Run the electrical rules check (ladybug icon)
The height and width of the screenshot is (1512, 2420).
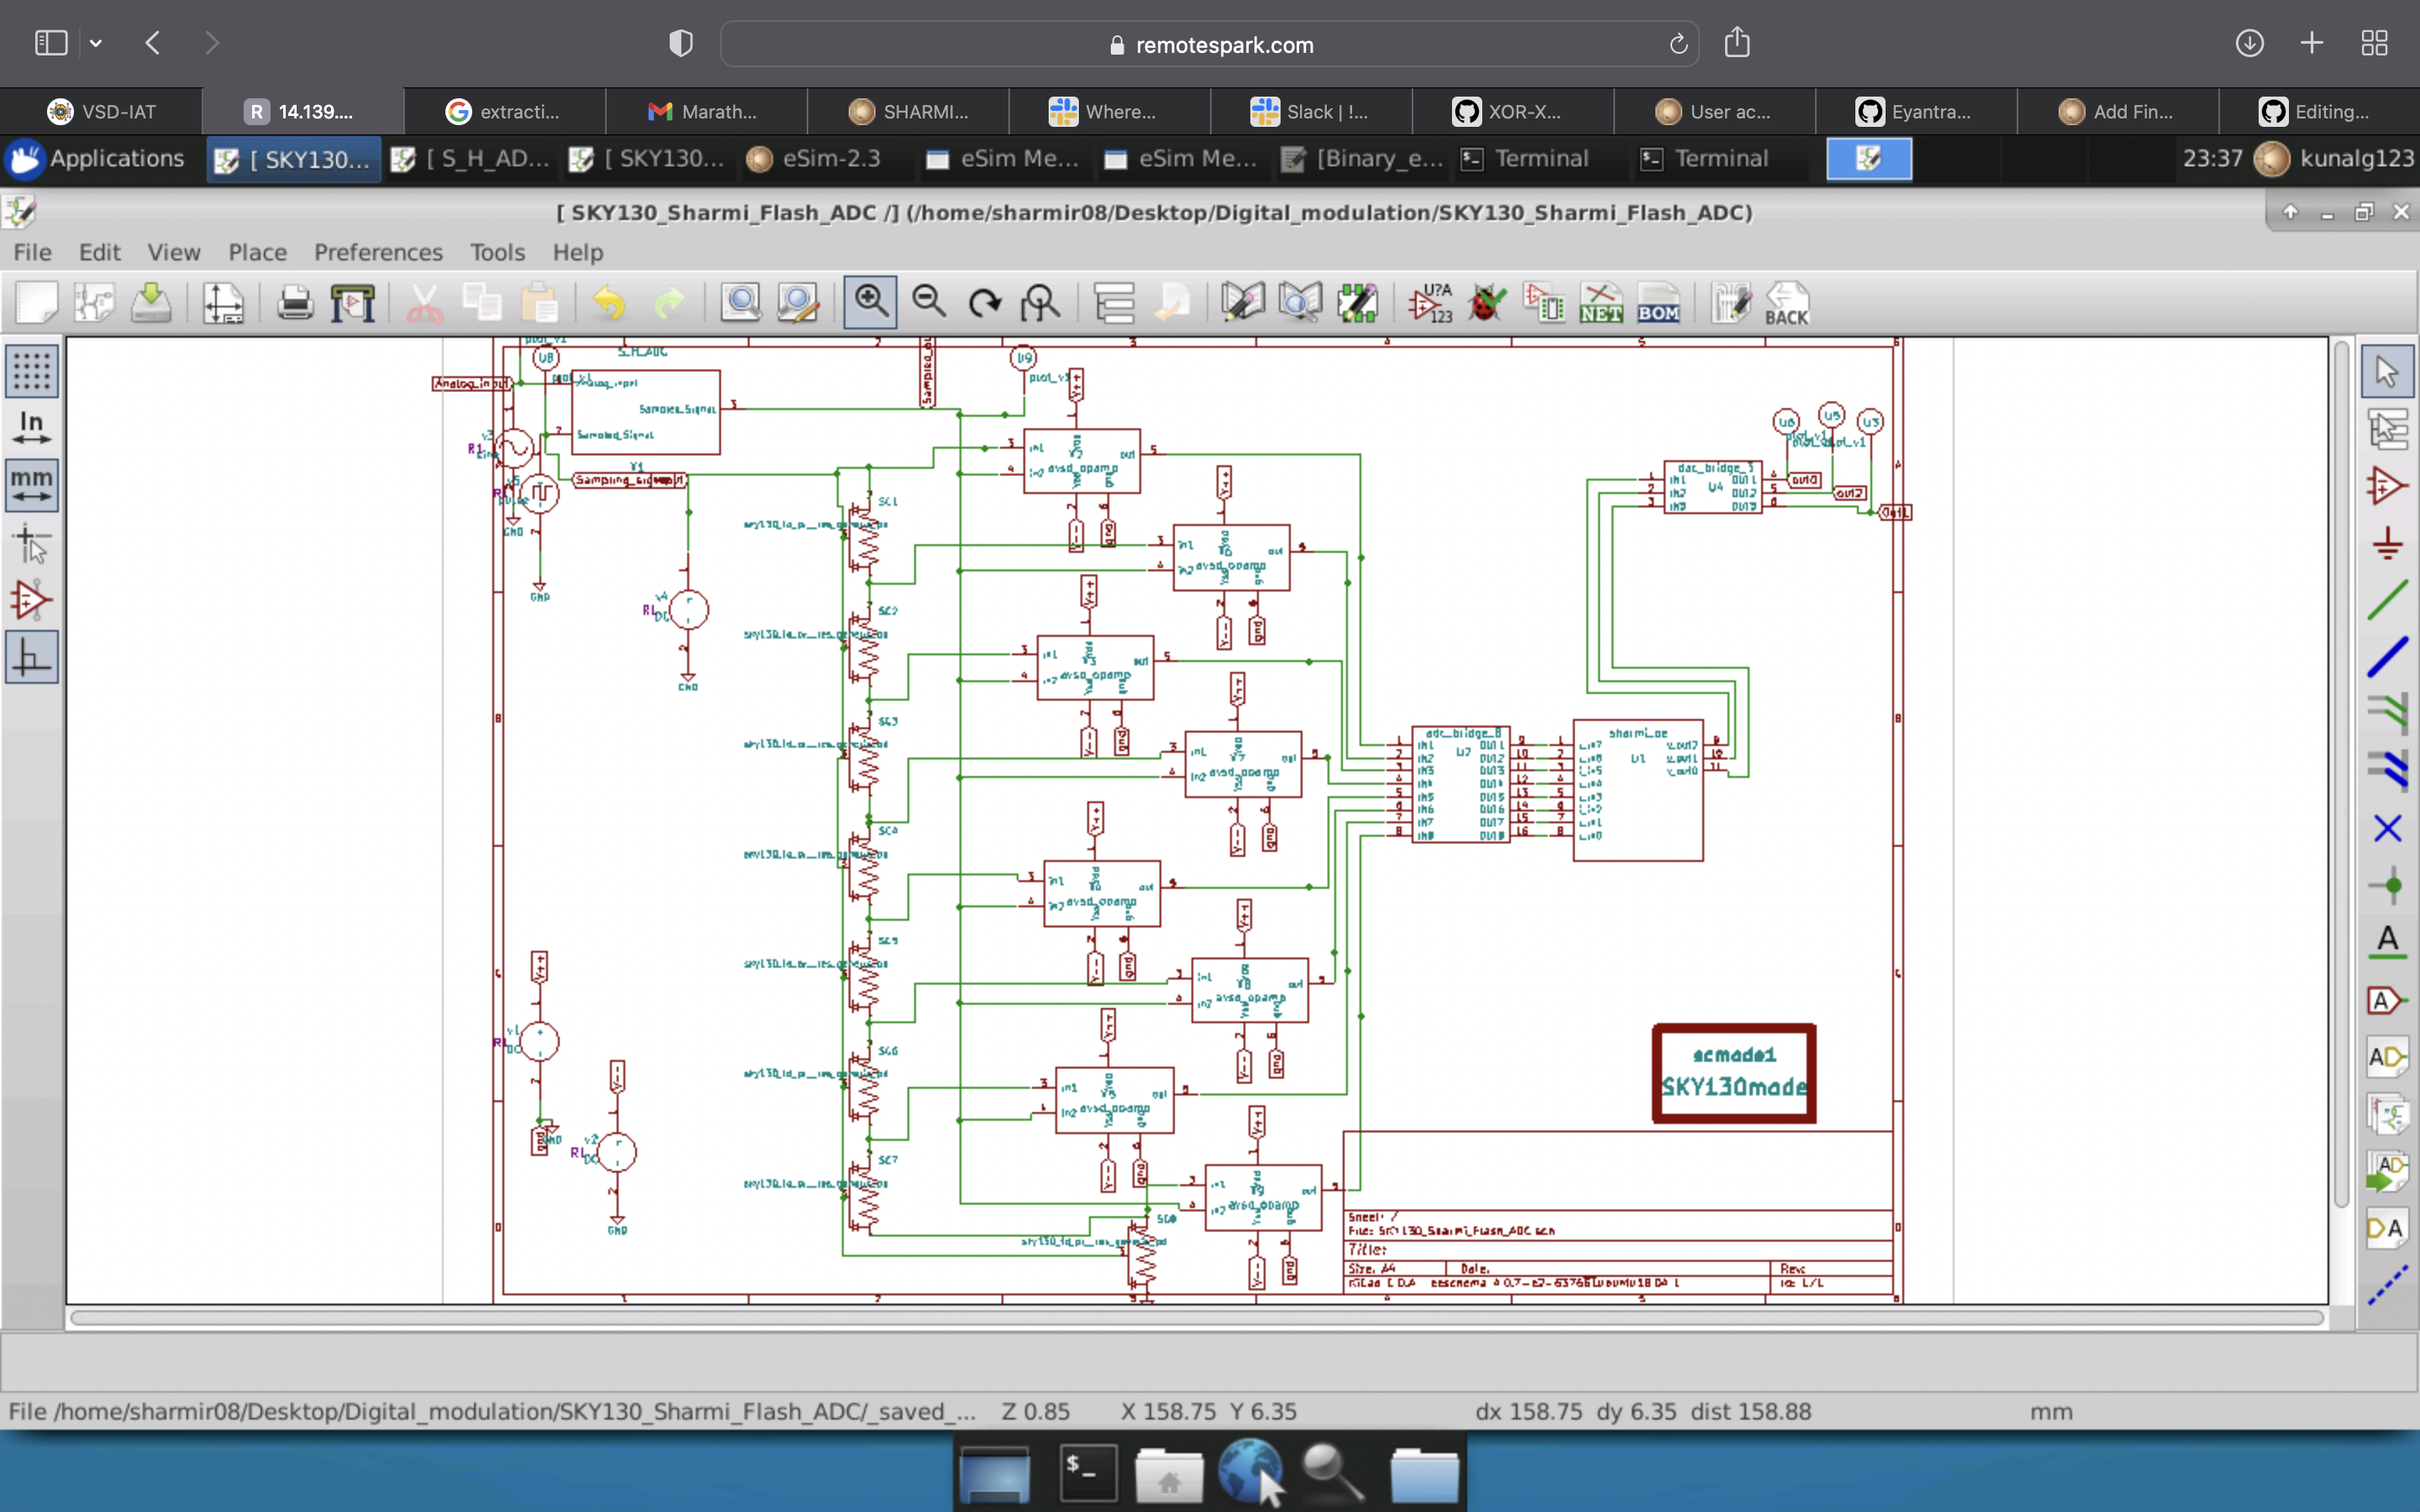pyautogui.click(x=1486, y=302)
